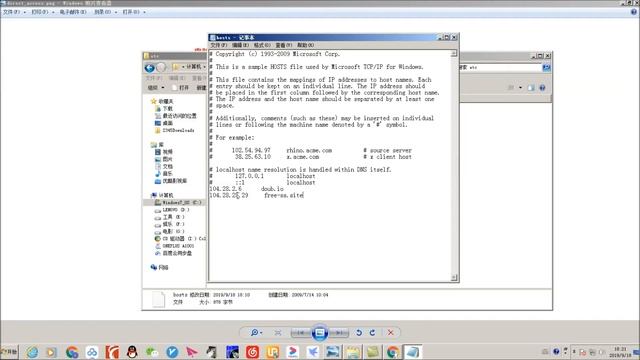
Task: Select 库 in the Explorer tree
Action: coord(157,144)
